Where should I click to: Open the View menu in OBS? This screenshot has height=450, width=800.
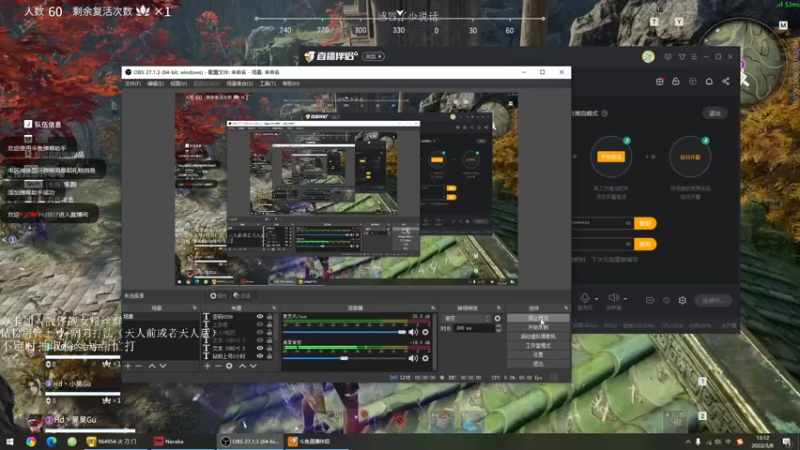[179, 84]
